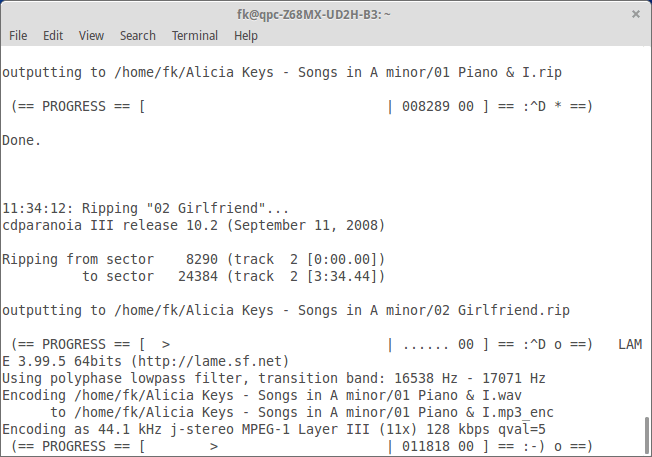Open the Terminal menu
652x457 pixels.
(x=194, y=35)
